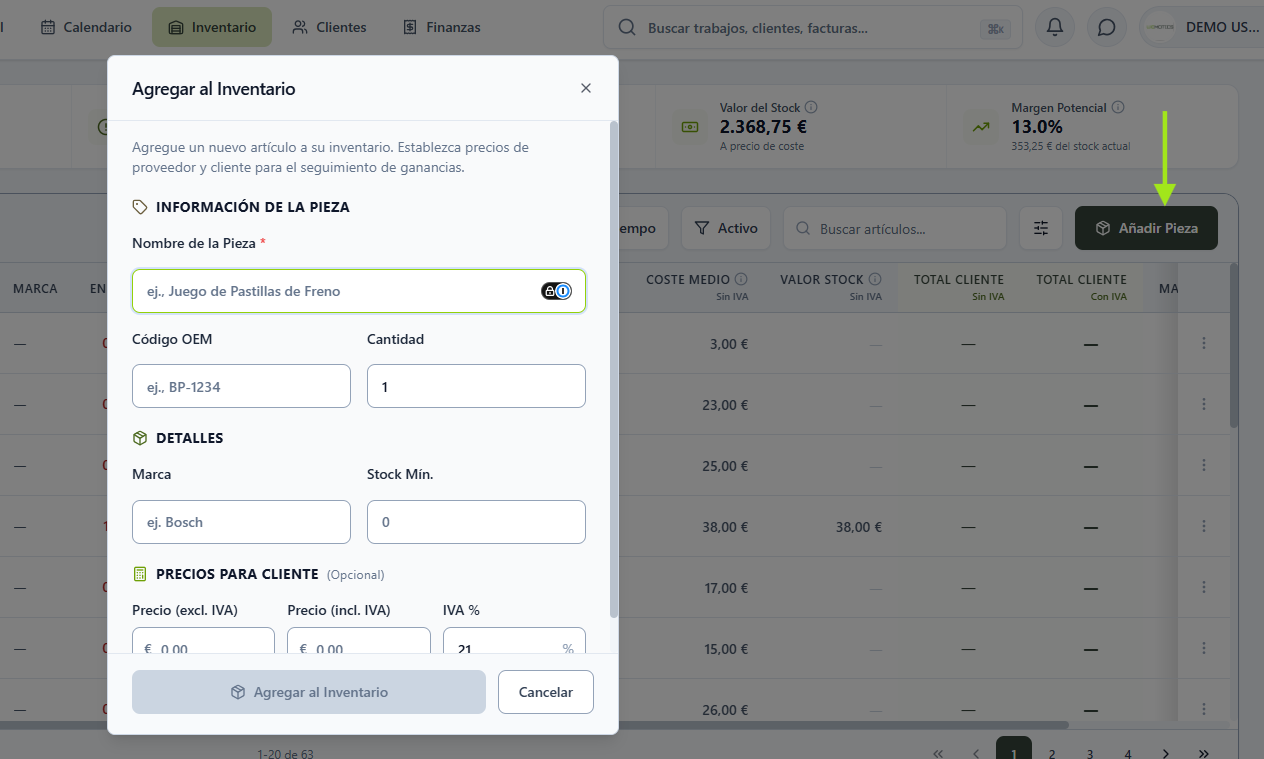This screenshot has height=759, width=1264.
Task: Open row actions menu for 38,00 € item
Action: pos(1204,526)
